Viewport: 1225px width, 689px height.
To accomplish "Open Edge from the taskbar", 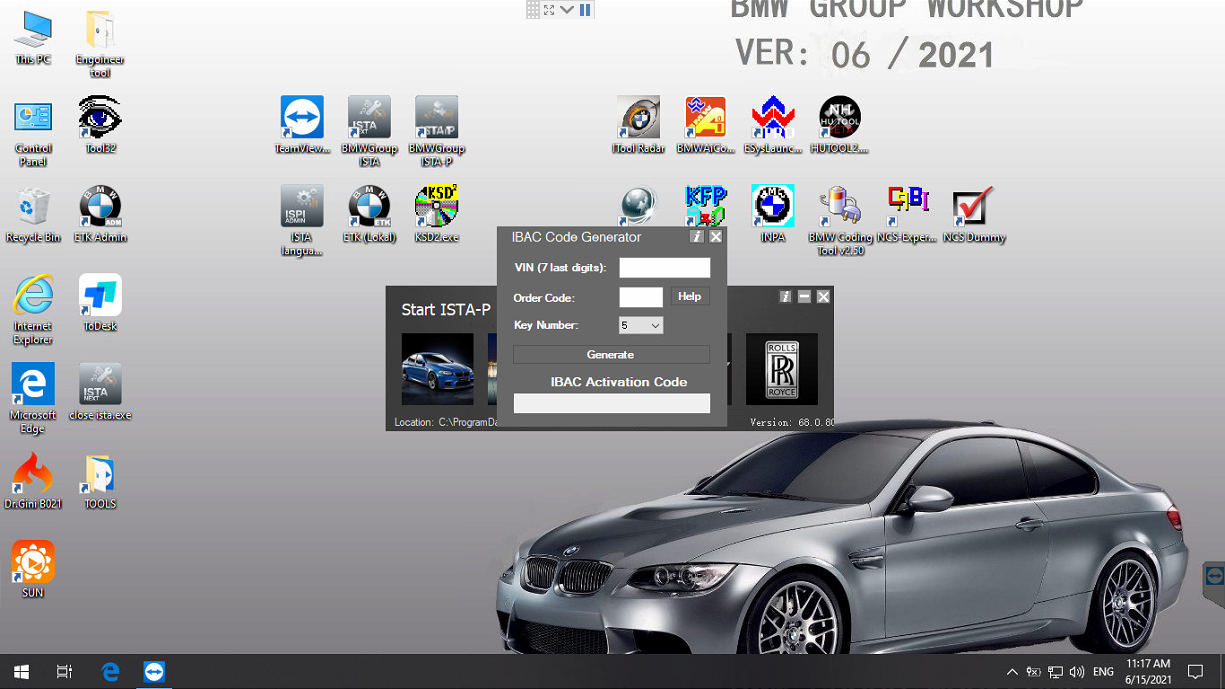I will point(110,672).
